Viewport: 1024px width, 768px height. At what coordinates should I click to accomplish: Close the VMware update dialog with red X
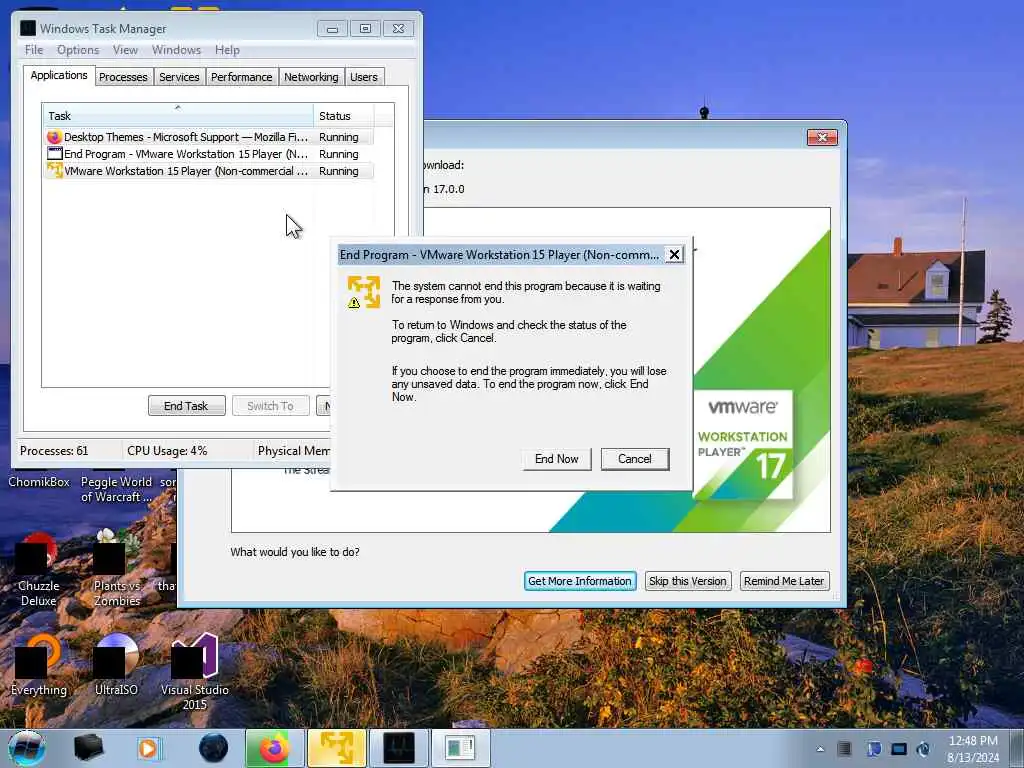click(822, 137)
